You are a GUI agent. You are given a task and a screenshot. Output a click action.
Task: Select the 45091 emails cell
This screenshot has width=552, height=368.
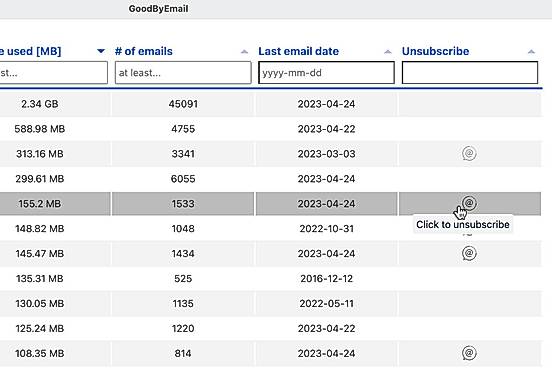[183, 104]
